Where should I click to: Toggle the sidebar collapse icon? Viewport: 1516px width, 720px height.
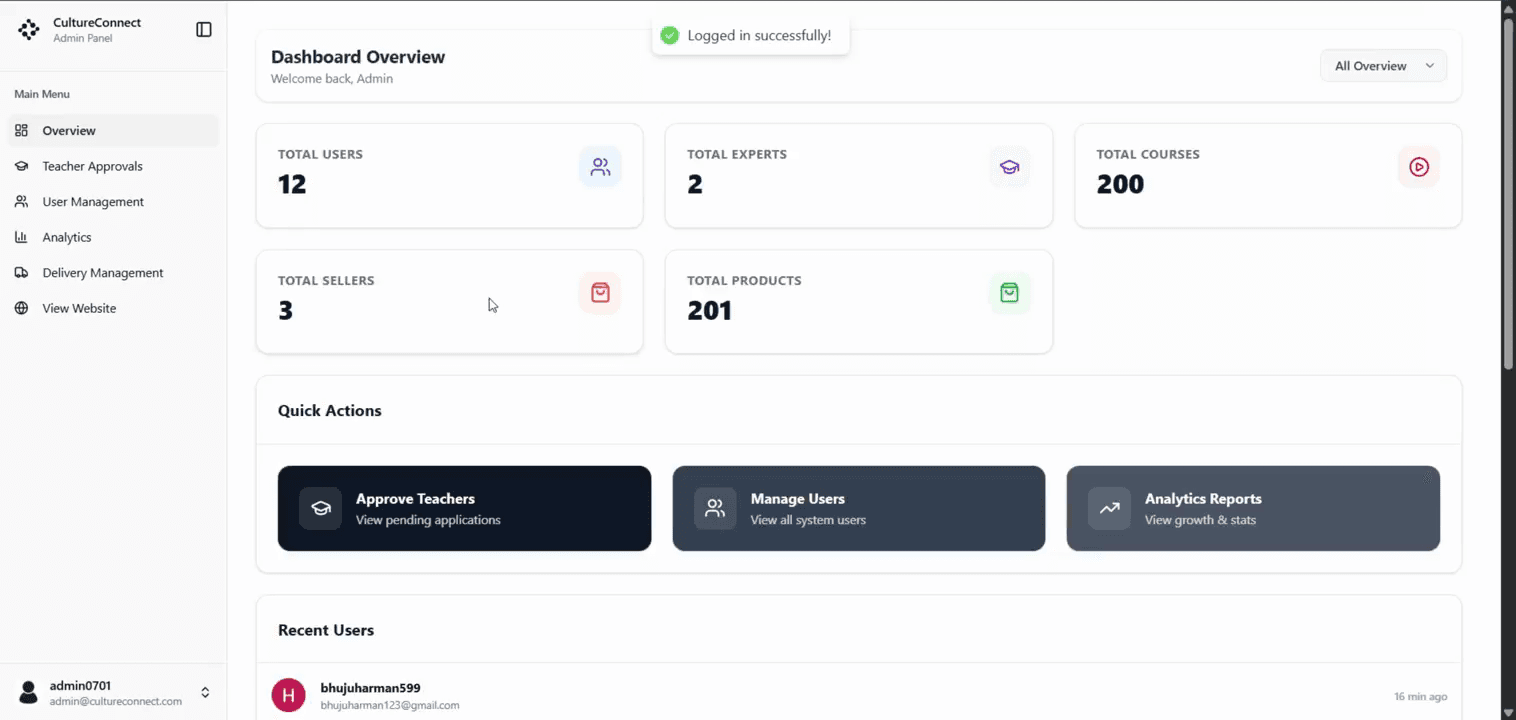pyautogui.click(x=204, y=30)
